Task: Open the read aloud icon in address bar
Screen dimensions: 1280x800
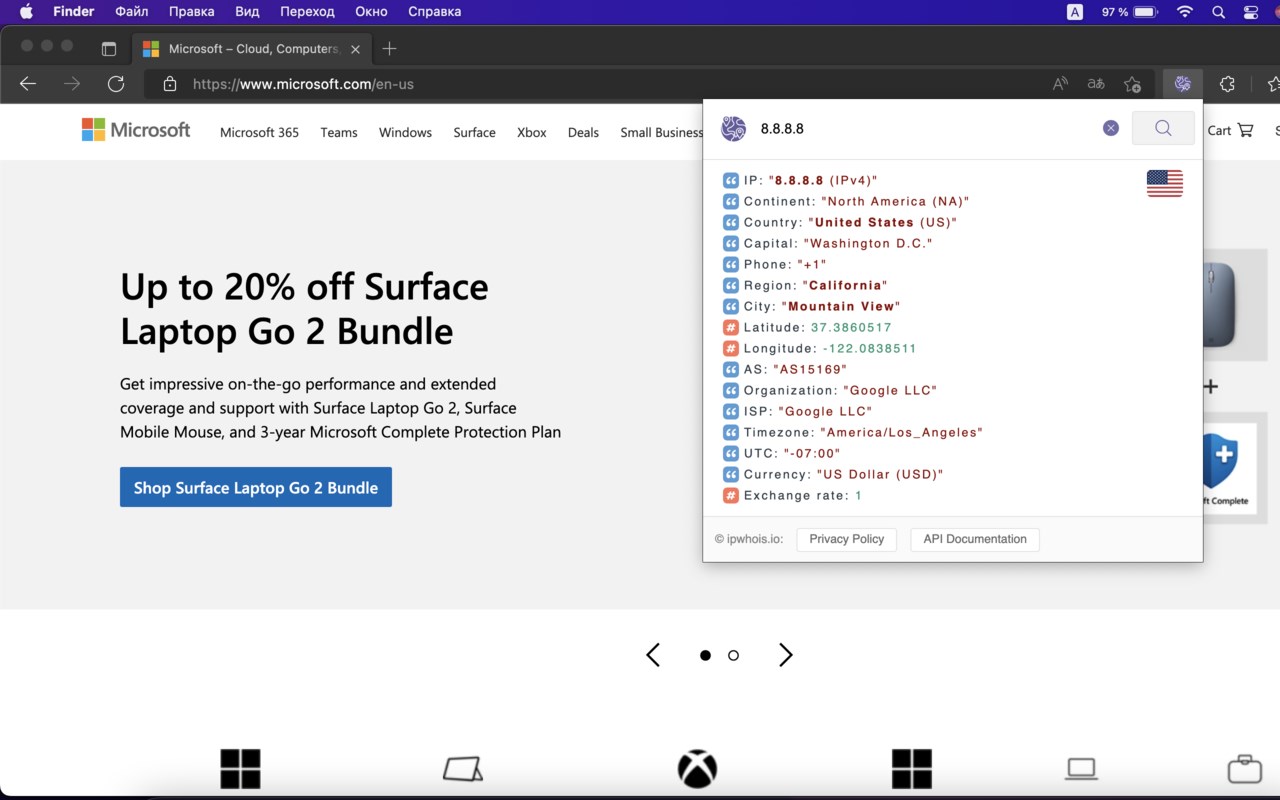Action: (1060, 84)
